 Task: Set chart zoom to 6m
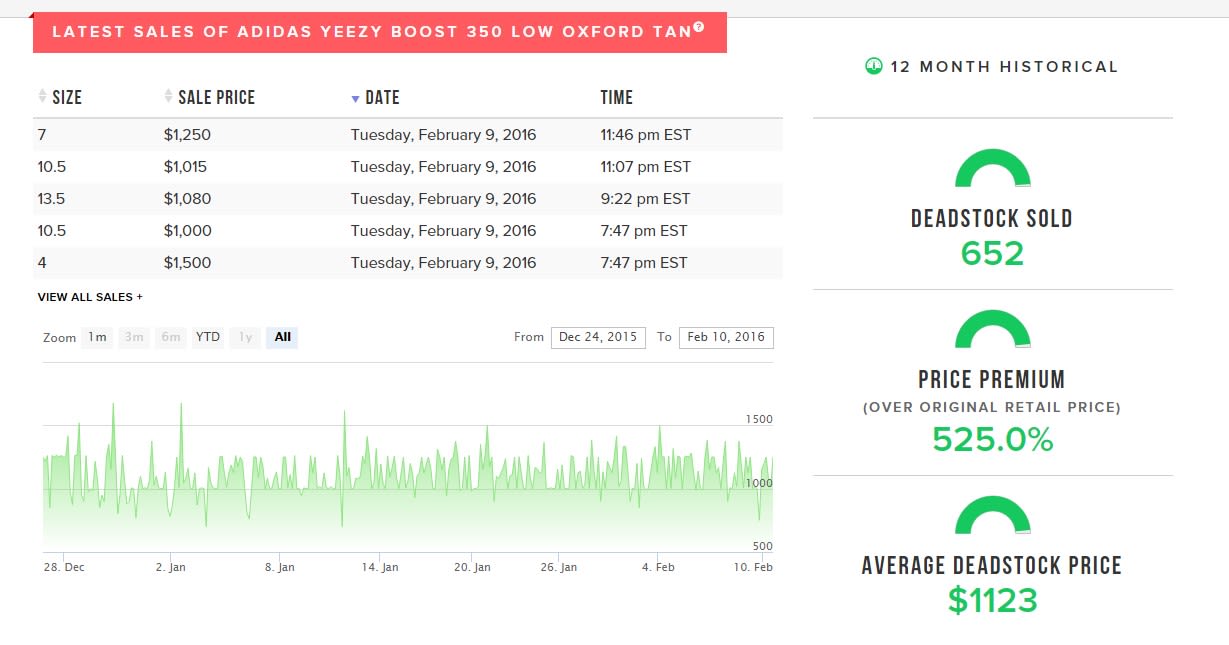(x=171, y=337)
